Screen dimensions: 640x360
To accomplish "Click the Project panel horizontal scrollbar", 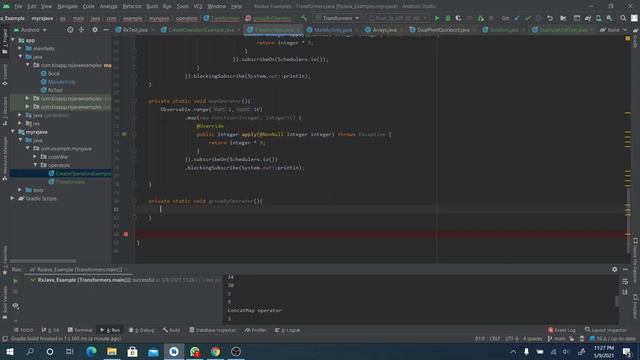I will point(43,261).
